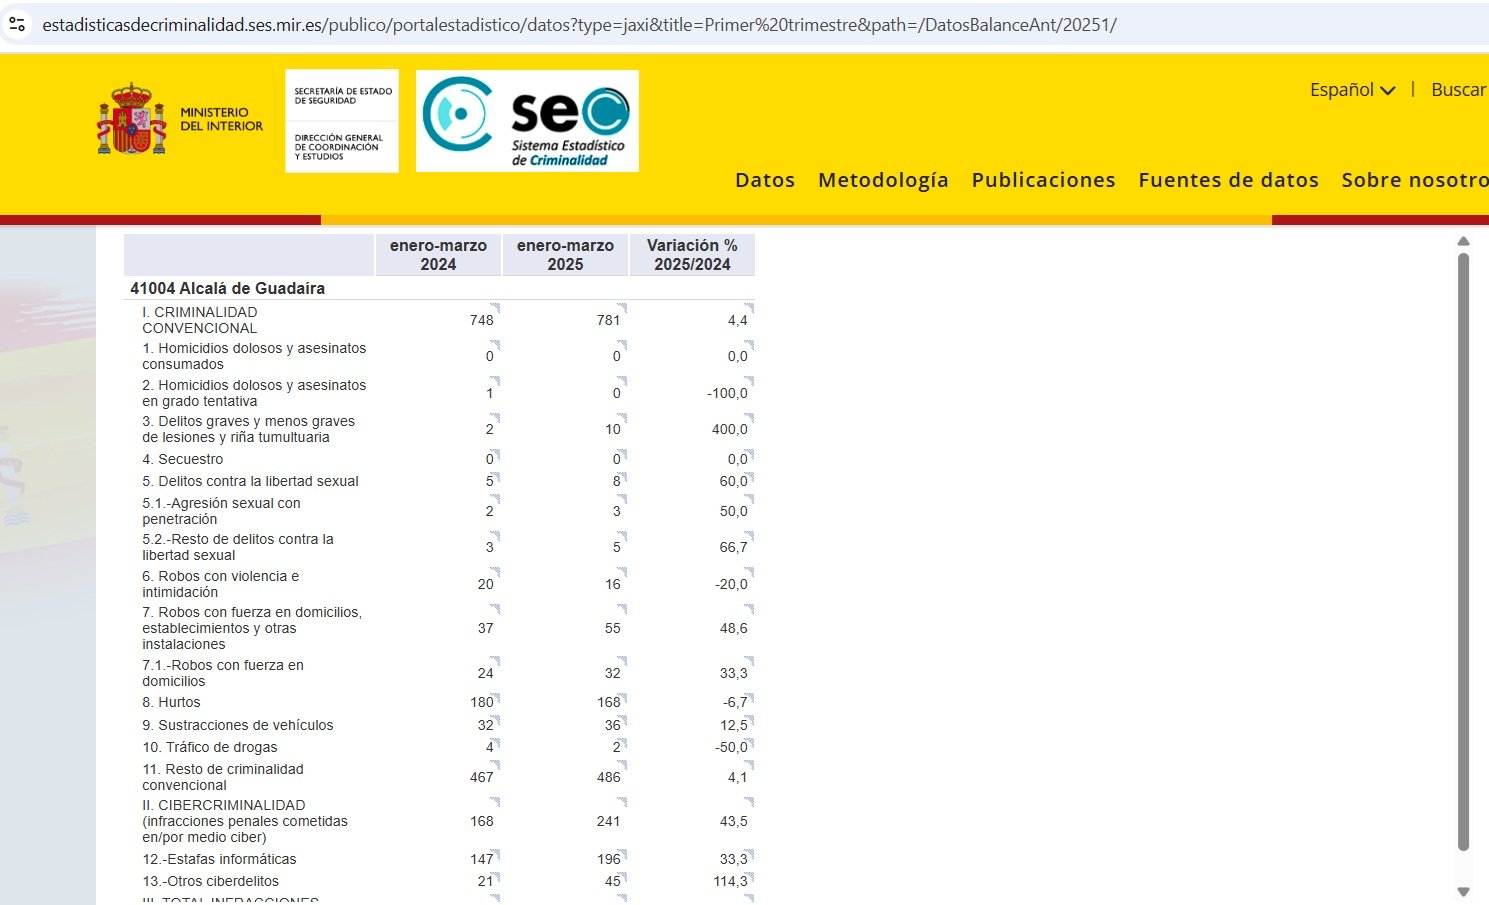Open the Metodología menu

[883, 180]
